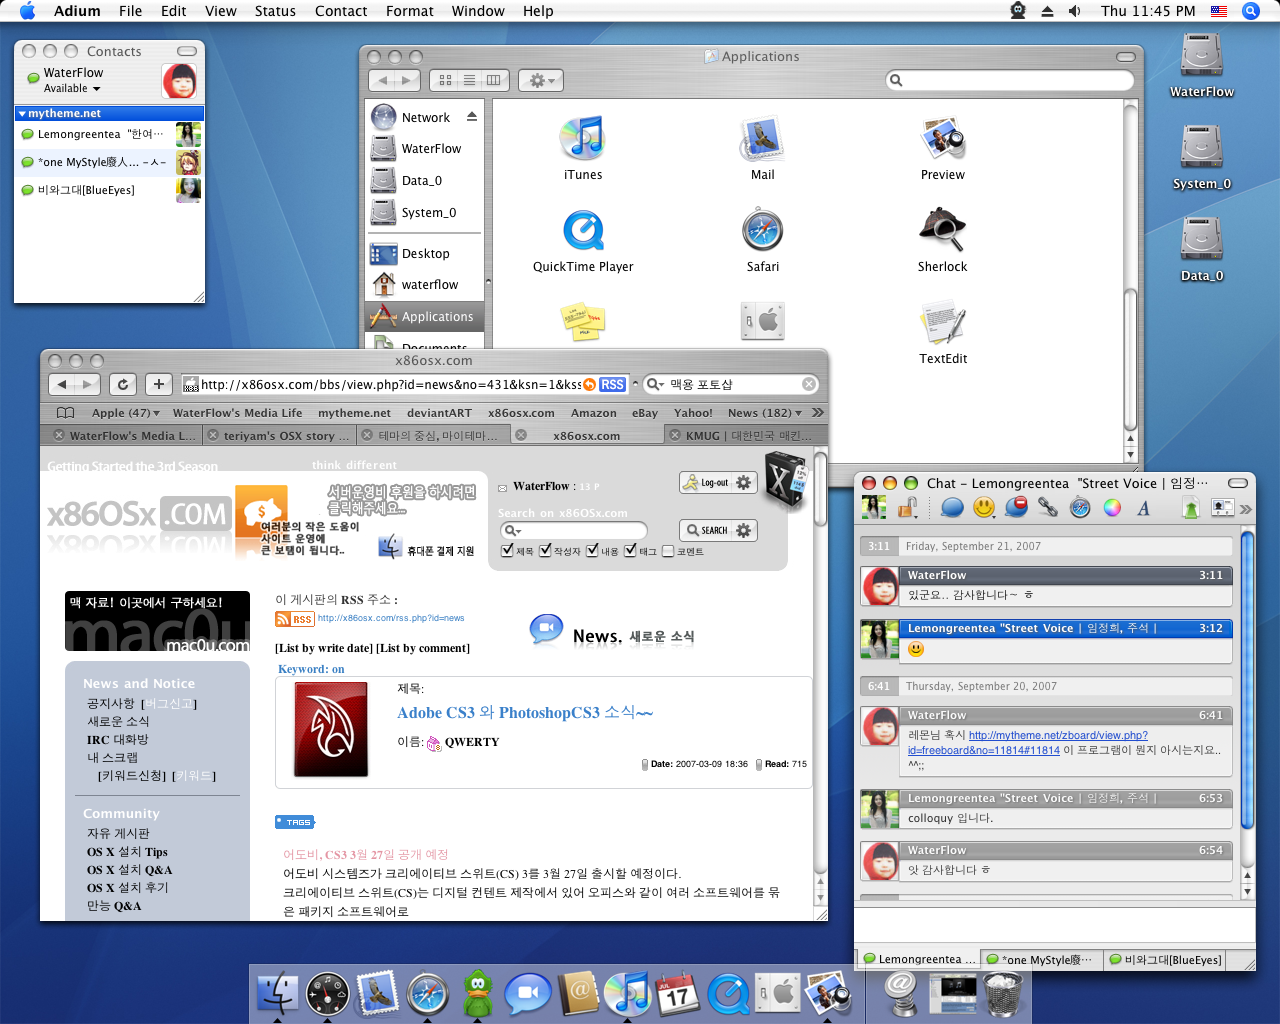Switch to *one MyStyle chat tab
Screen dimensions: 1280x1024
click(1041, 959)
